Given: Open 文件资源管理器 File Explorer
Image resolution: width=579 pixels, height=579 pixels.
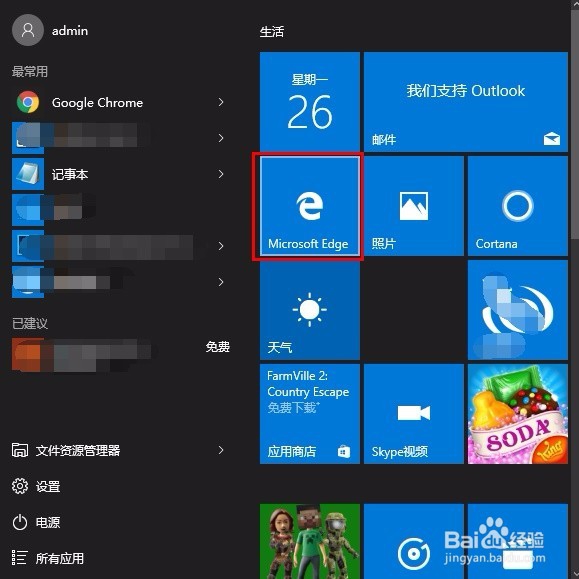Looking at the screenshot, I should 120,450.
